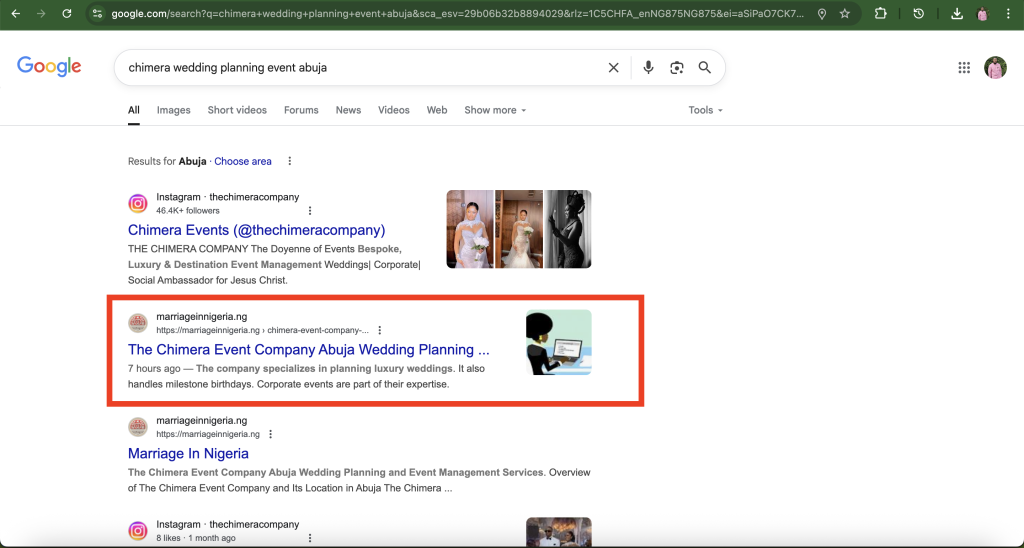
Task: Reload the page with the refresh icon
Action: 67,13
